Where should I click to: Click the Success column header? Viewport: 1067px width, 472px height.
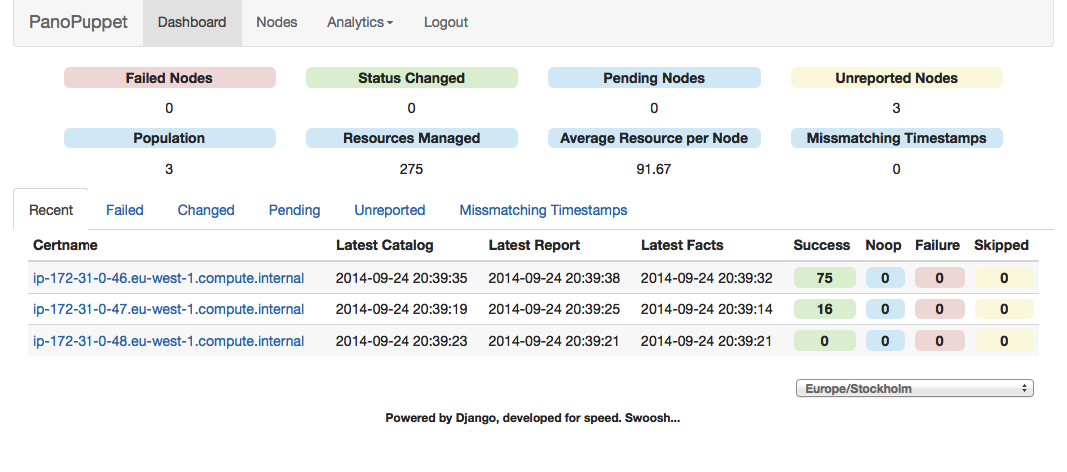coord(821,245)
